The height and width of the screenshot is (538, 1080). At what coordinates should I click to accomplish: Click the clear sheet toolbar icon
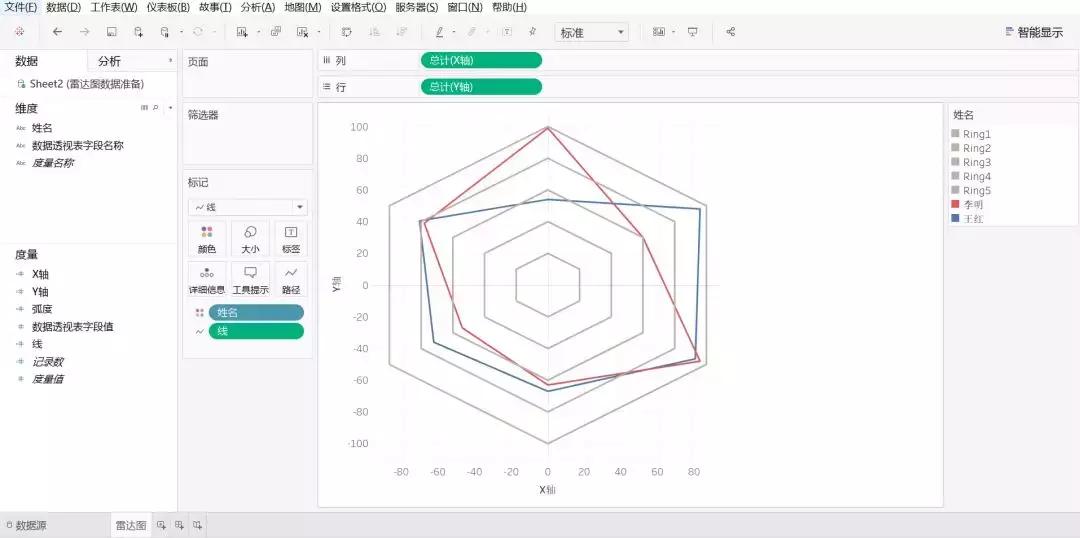click(302, 32)
